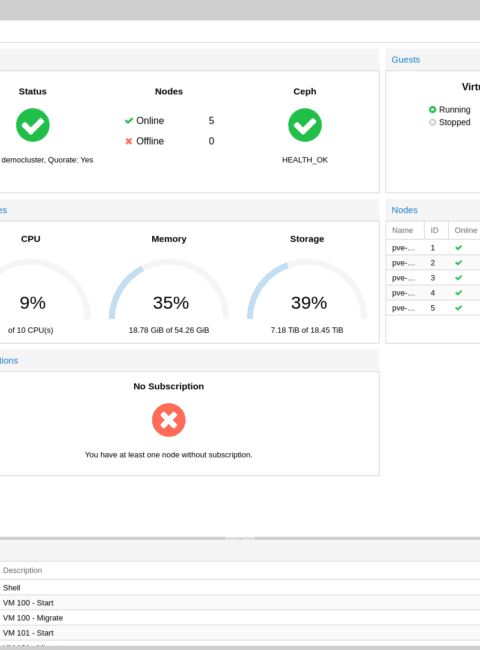
Task: Click the Online nodes count 5
Action: [x=211, y=121]
